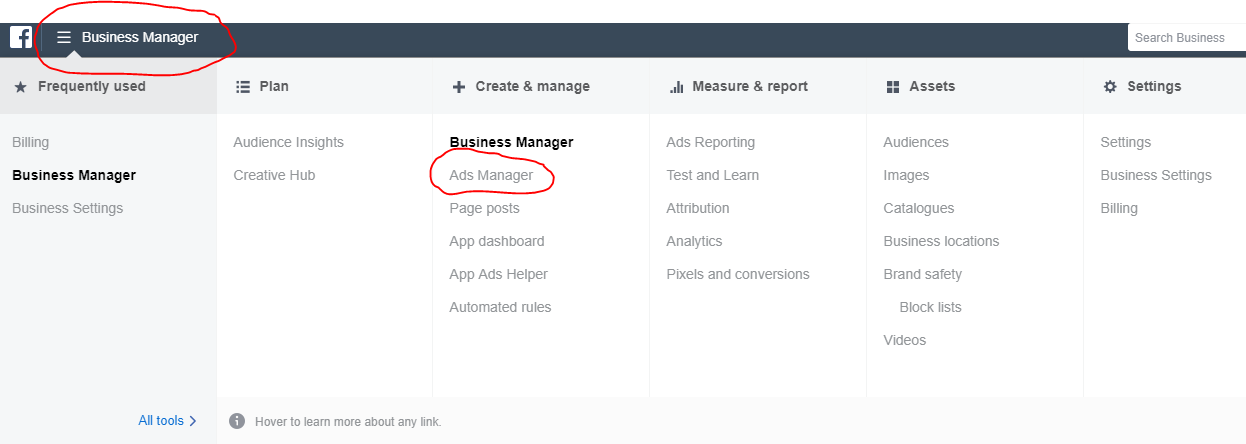The width and height of the screenshot is (1246, 444).
Task: Open Automated rules under Create & manage
Action: coord(500,307)
